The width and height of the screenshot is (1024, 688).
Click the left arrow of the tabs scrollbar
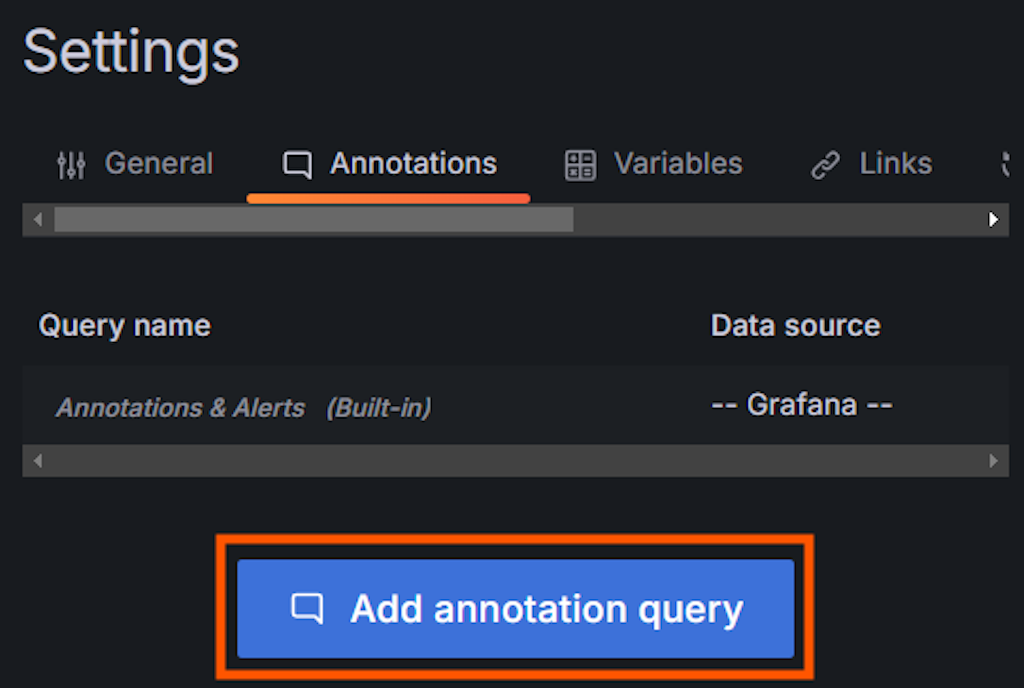pyautogui.click(x=38, y=220)
